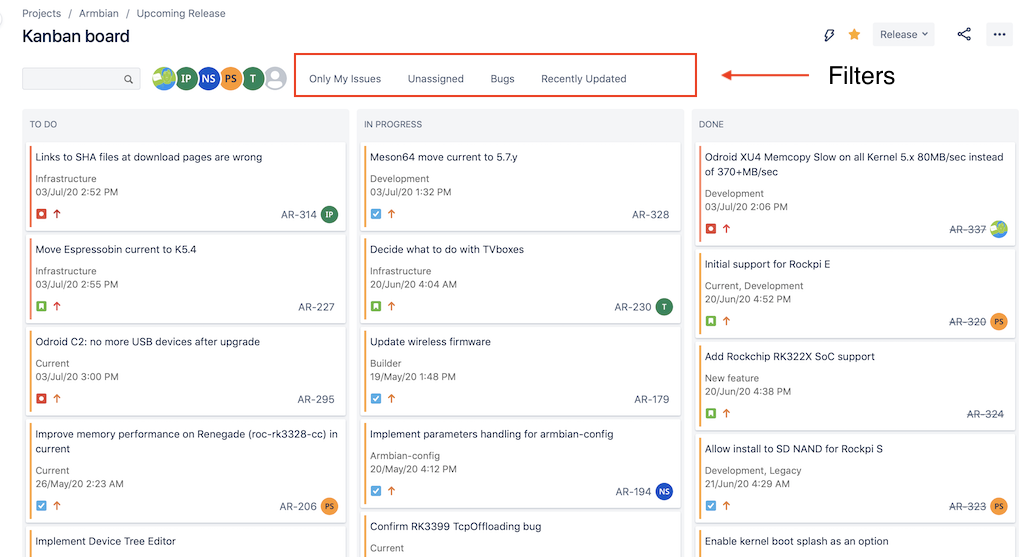
Task: Toggle the Bugs quick filter
Action: click(x=502, y=79)
